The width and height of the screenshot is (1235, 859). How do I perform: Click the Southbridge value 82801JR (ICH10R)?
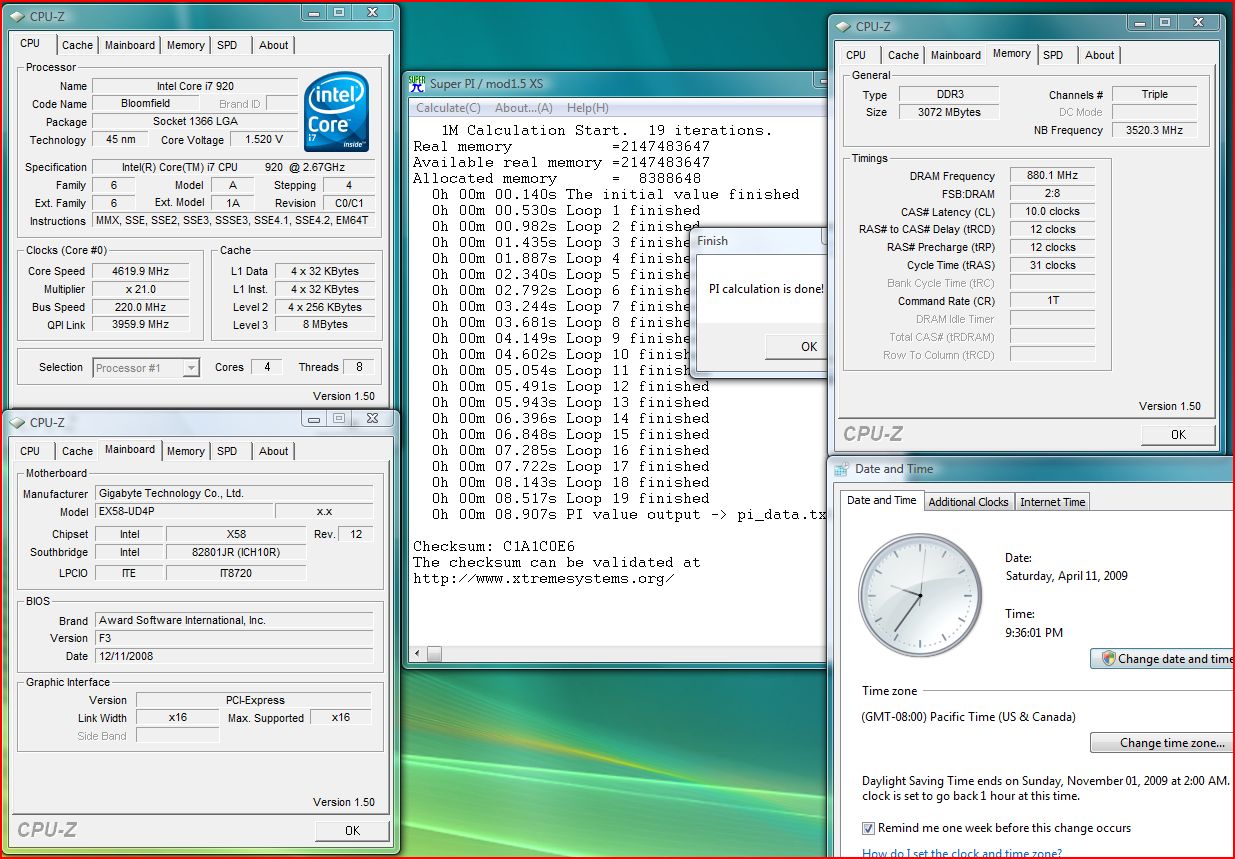point(236,552)
